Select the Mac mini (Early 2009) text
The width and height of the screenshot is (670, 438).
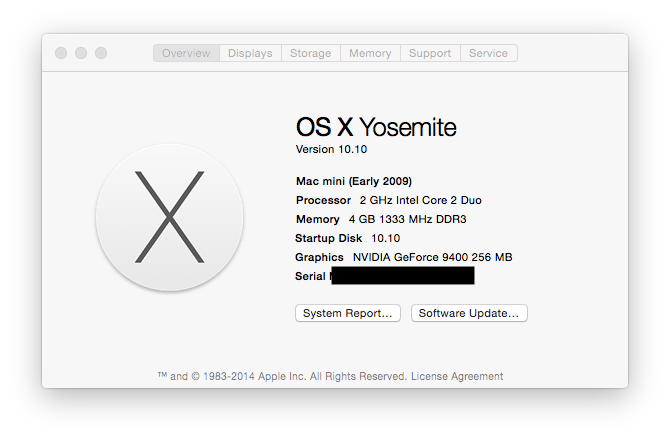pyautogui.click(x=354, y=181)
